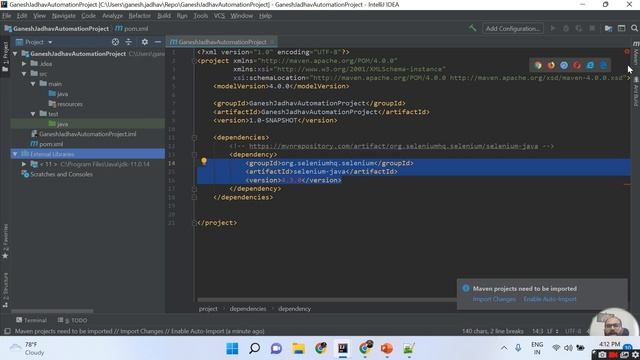Click the yellow lightbulb intention icon
The image size is (640, 360).
(204, 161)
